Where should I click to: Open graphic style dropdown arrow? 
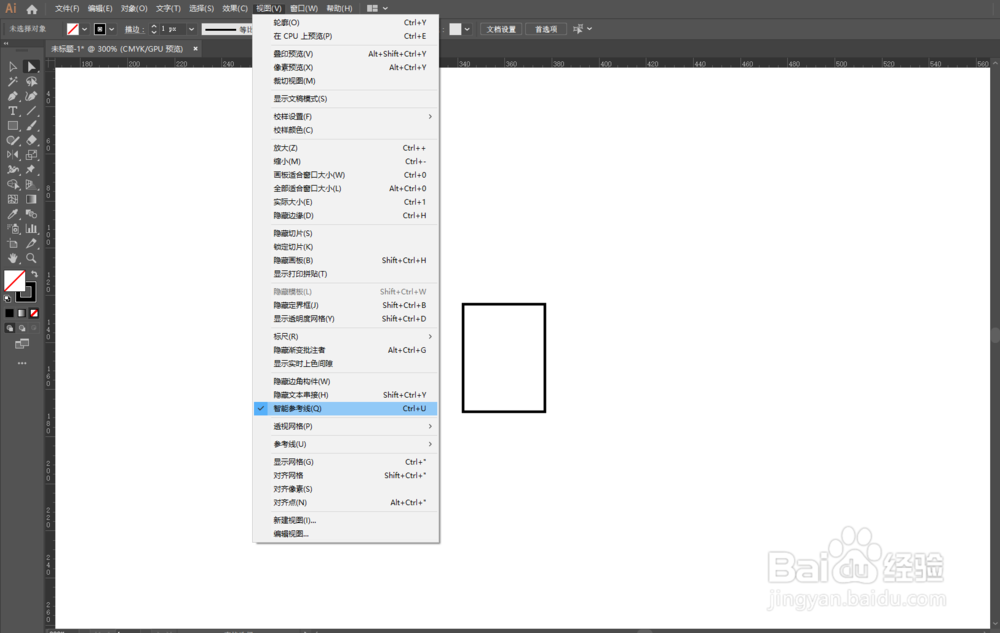pos(467,29)
